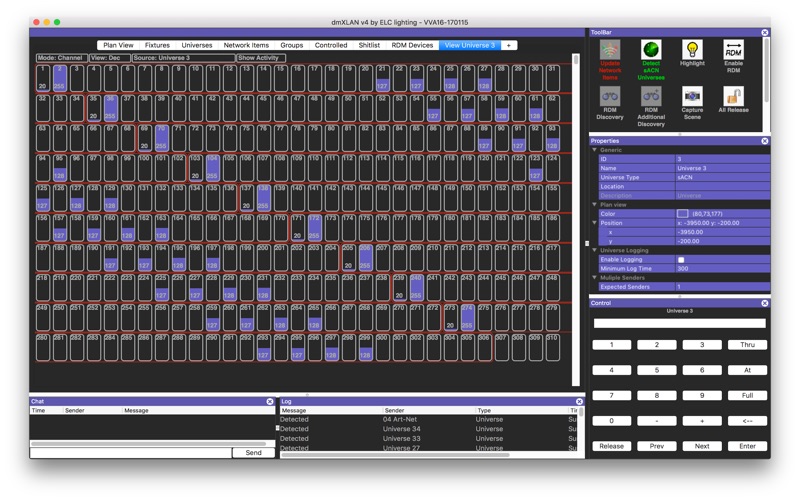Open the View: Dec selector

pyautogui.click(x=109, y=58)
